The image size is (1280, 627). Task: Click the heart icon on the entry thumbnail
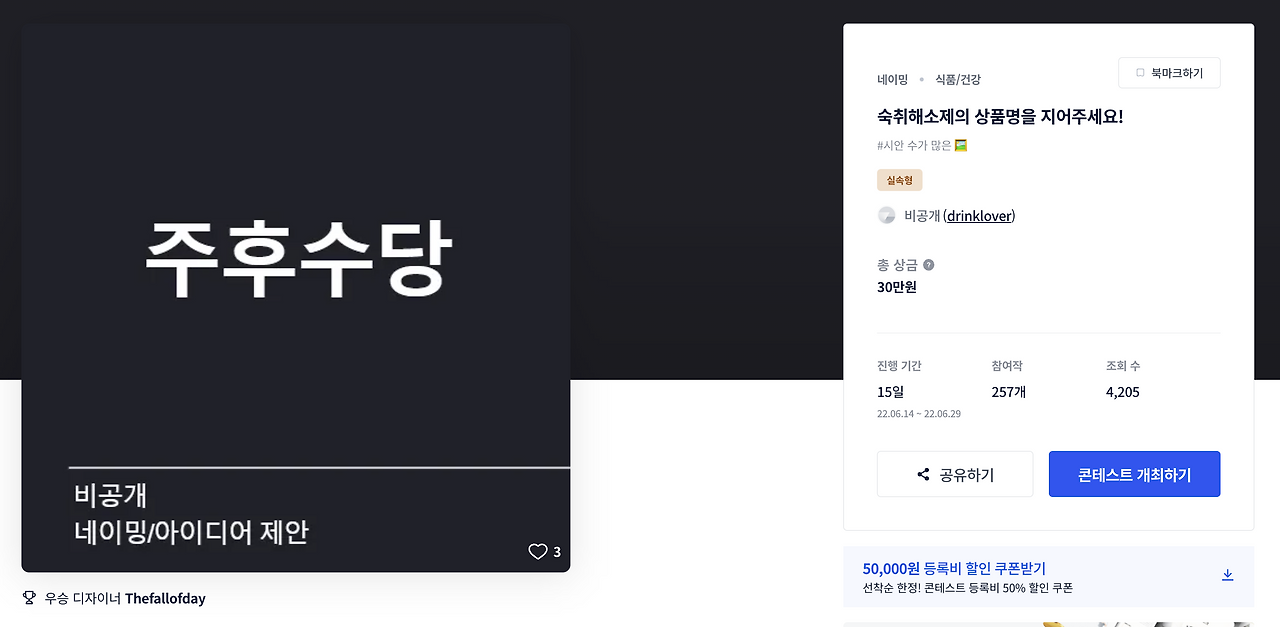(x=536, y=551)
